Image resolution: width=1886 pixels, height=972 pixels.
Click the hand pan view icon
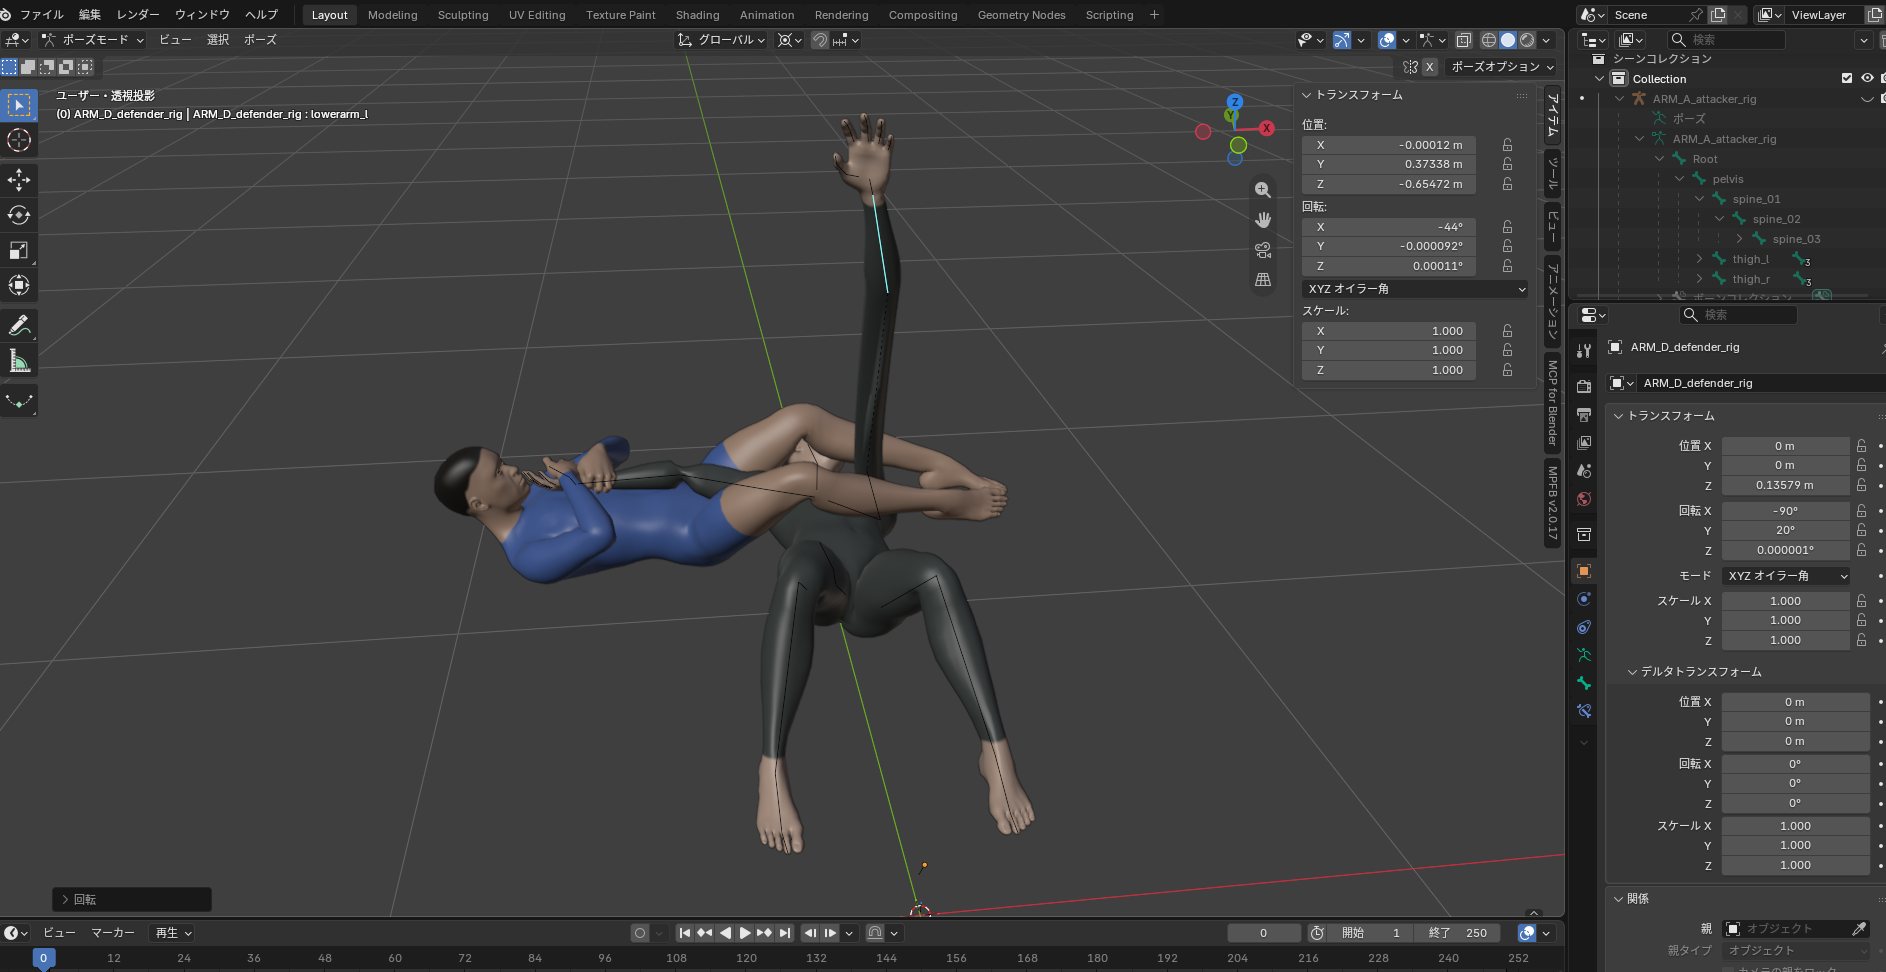[x=1263, y=220]
